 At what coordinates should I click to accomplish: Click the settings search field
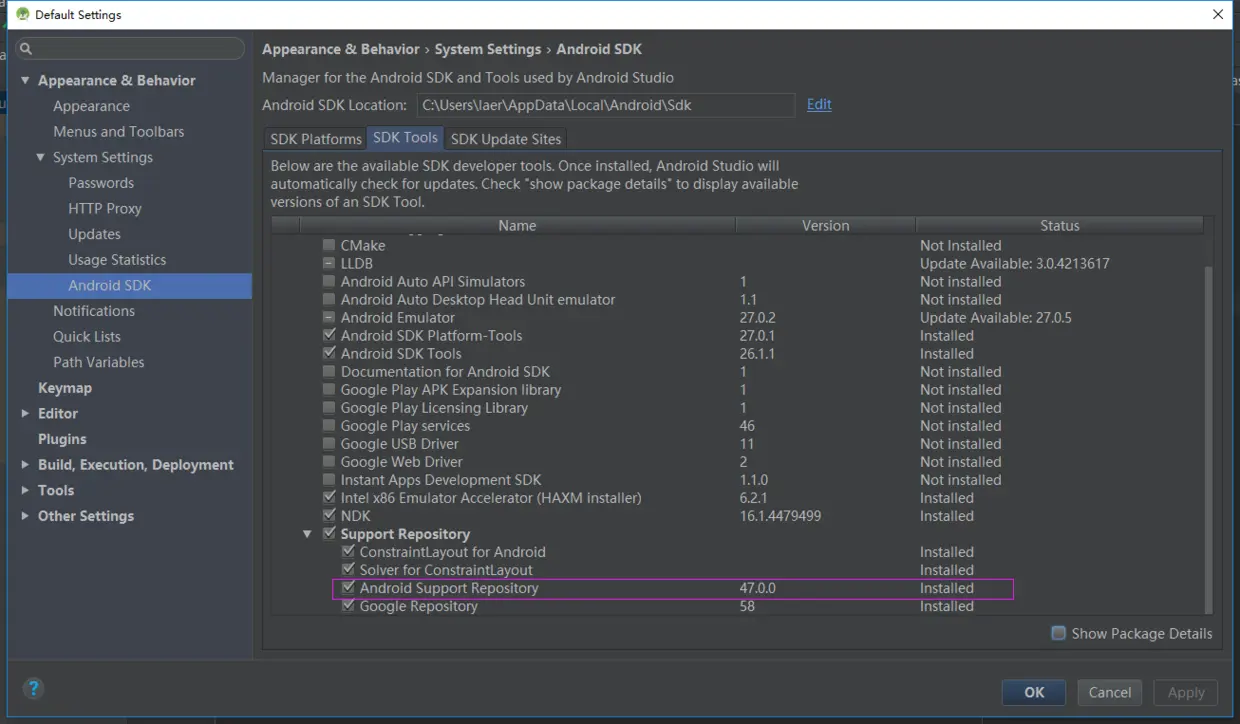(x=130, y=48)
